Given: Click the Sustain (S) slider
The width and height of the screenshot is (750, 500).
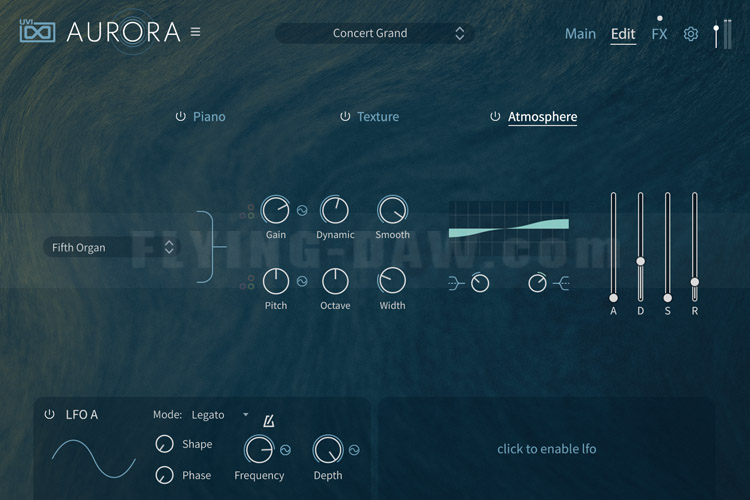Looking at the screenshot, I should (x=668, y=247).
